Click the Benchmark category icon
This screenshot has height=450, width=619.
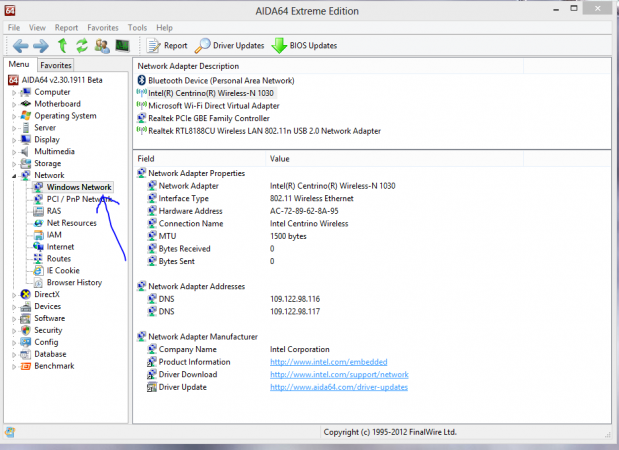[26, 366]
